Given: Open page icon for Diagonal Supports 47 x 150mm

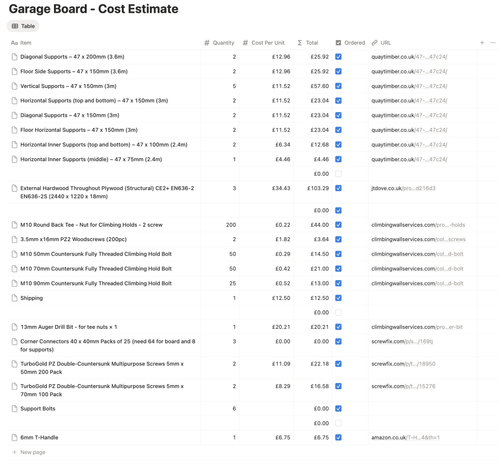Looking at the screenshot, I should click(x=14, y=115).
